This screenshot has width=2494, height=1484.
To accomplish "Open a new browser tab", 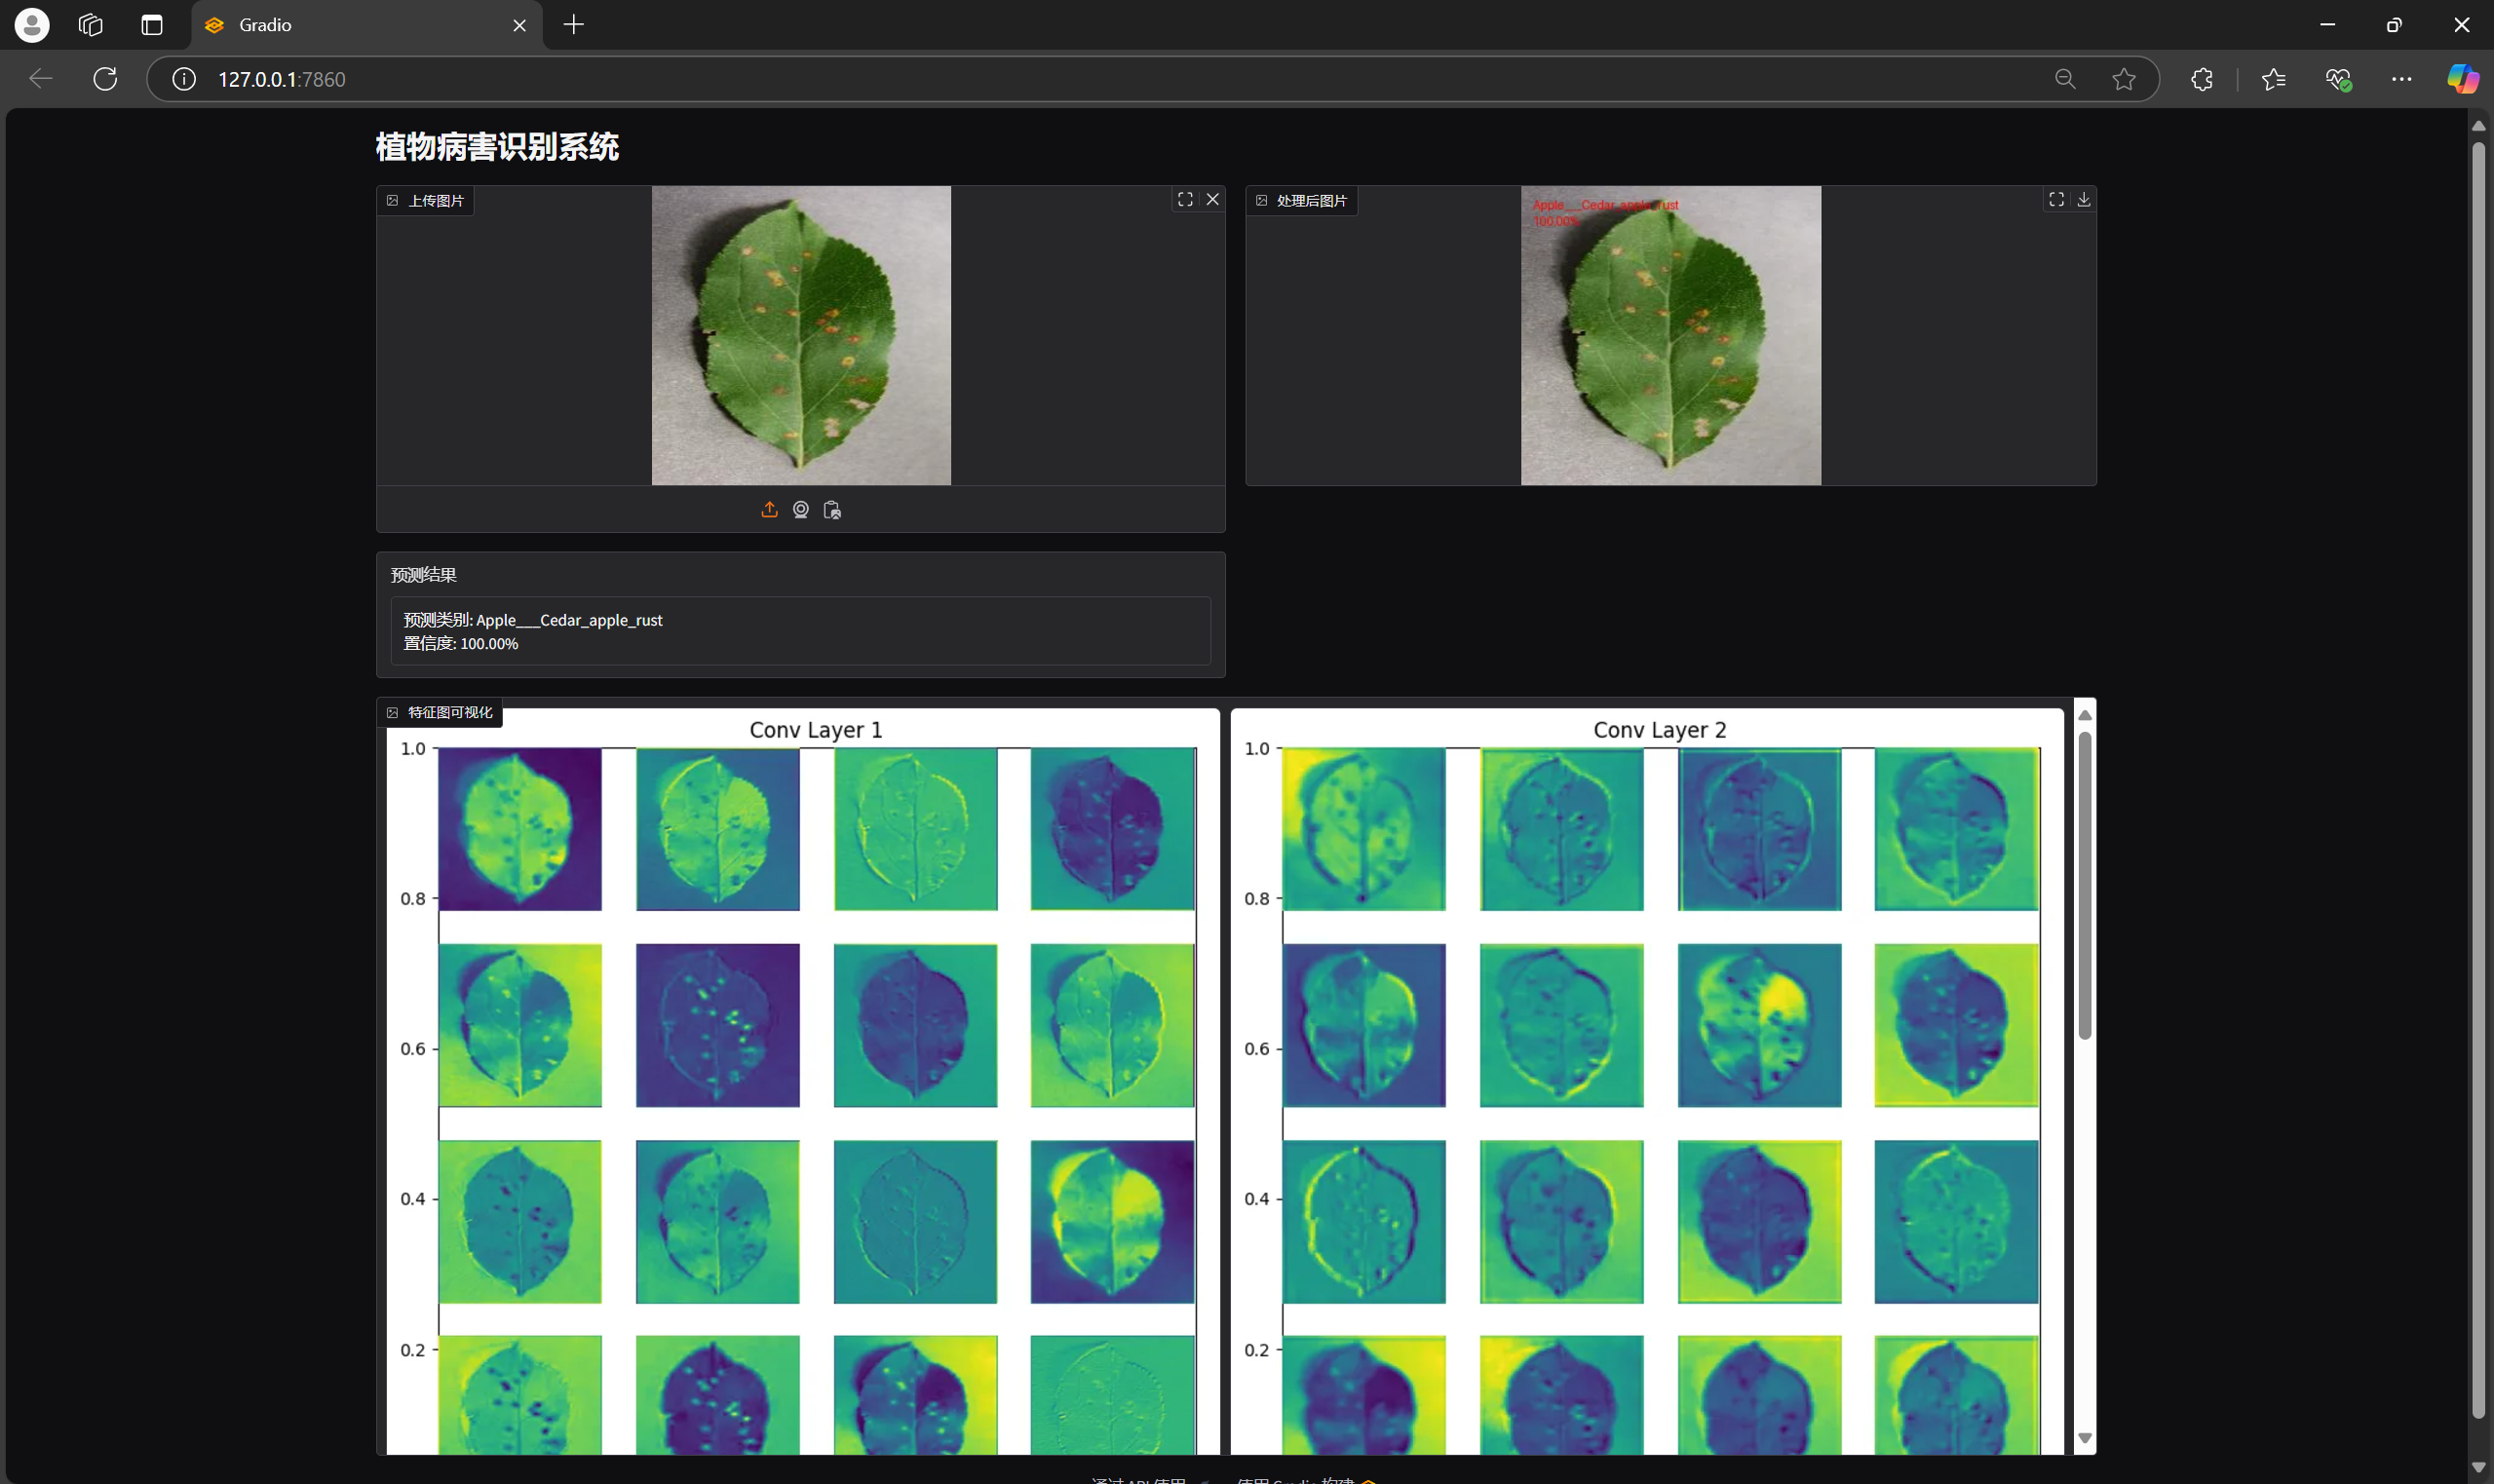I will click(574, 25).
